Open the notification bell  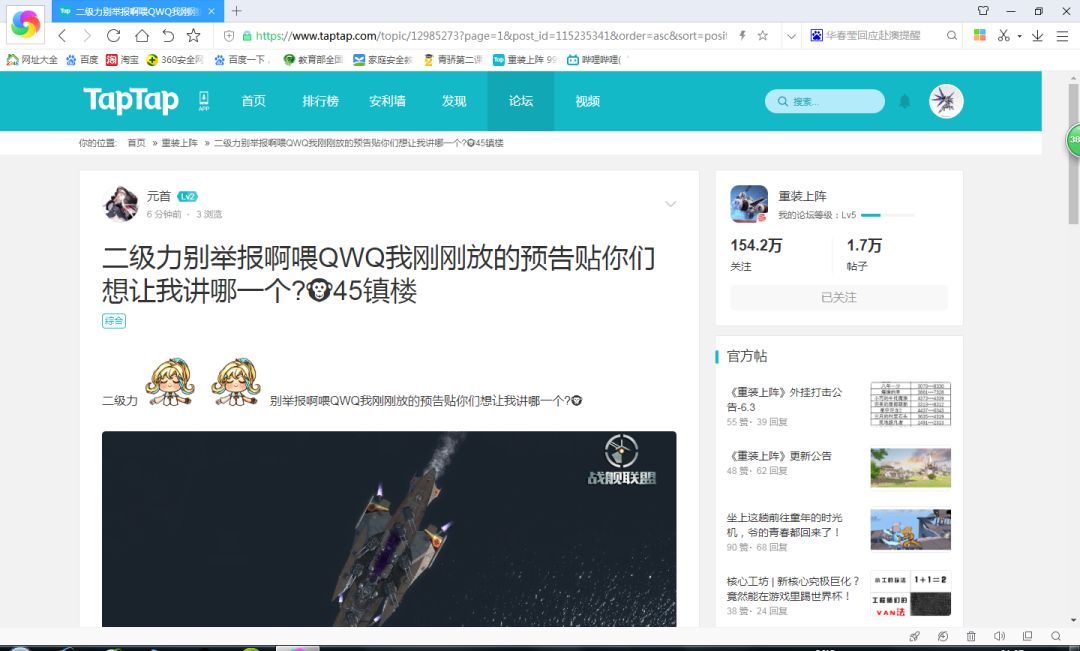pyautogui.click(x=905, y=101)
